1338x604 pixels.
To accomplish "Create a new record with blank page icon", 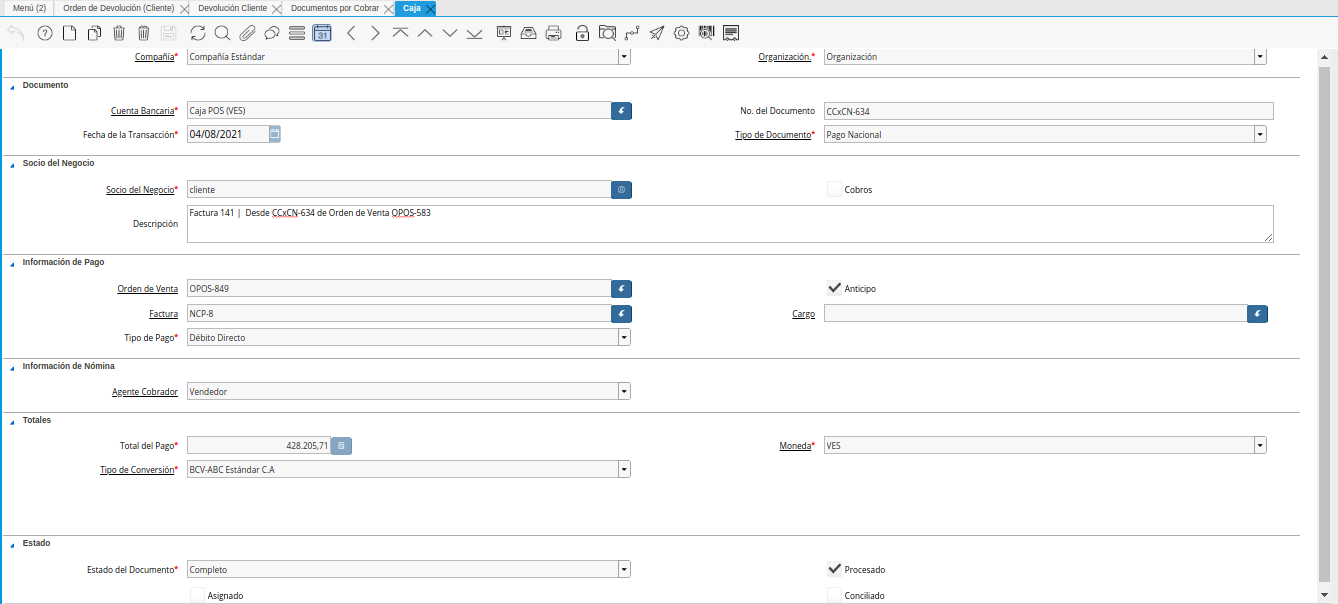I will point(69,33).
